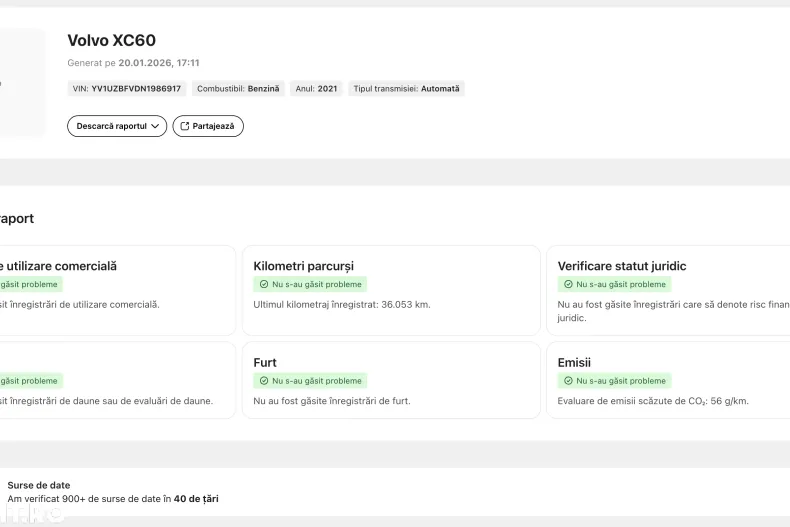Viewport: 790px width, 527px height.
Task: Click the daune records description text
Action: click(105, 401)
